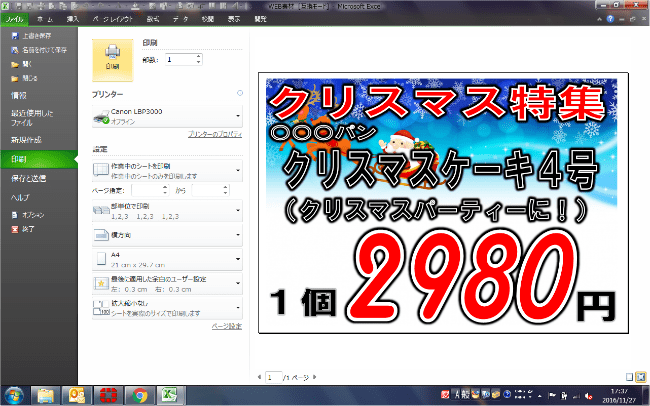Go to next page in preview
Image resolution: width=650 pixels, height=406 pixels.
click(315, 377)
